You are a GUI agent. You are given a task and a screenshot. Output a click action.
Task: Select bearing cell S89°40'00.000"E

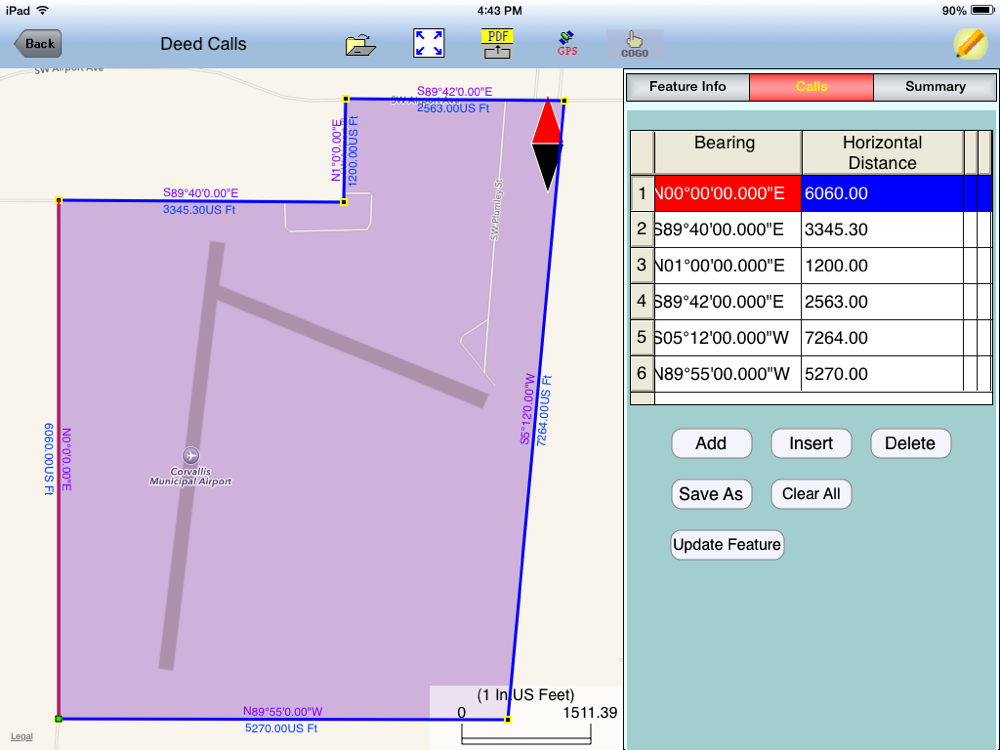point(728,230)
